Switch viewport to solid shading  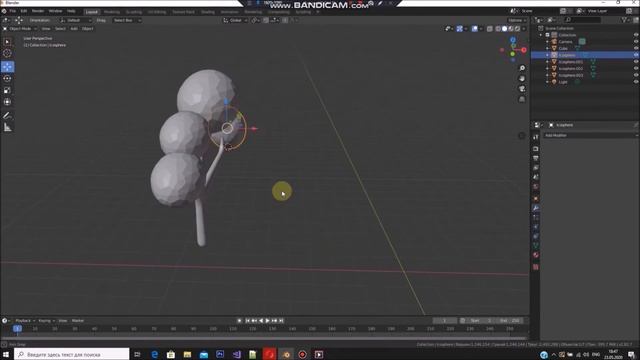pos(504,29)
